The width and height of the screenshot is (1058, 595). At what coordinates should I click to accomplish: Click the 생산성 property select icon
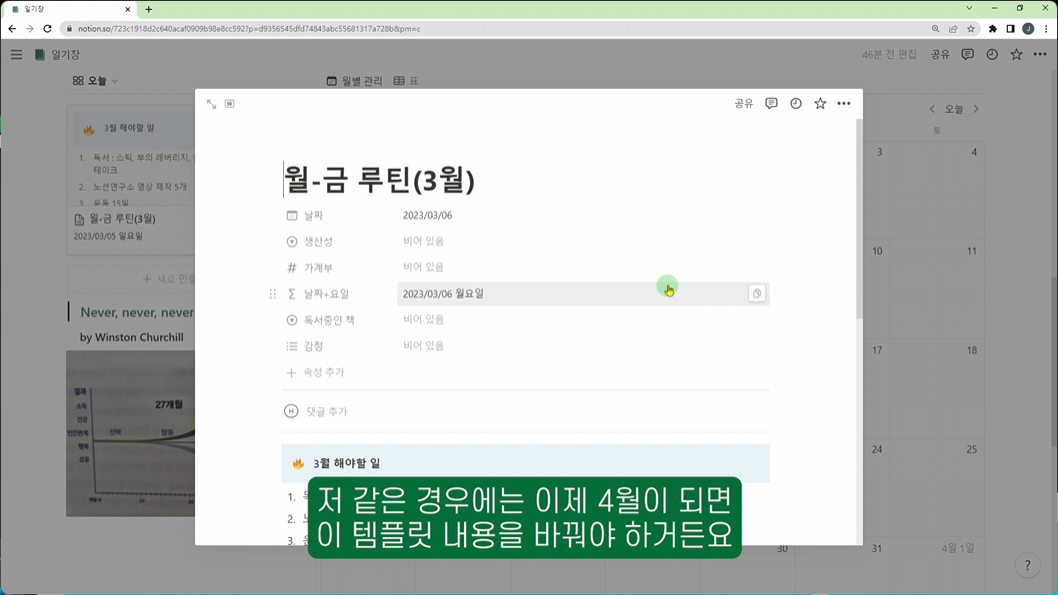[x=291, y=242]
